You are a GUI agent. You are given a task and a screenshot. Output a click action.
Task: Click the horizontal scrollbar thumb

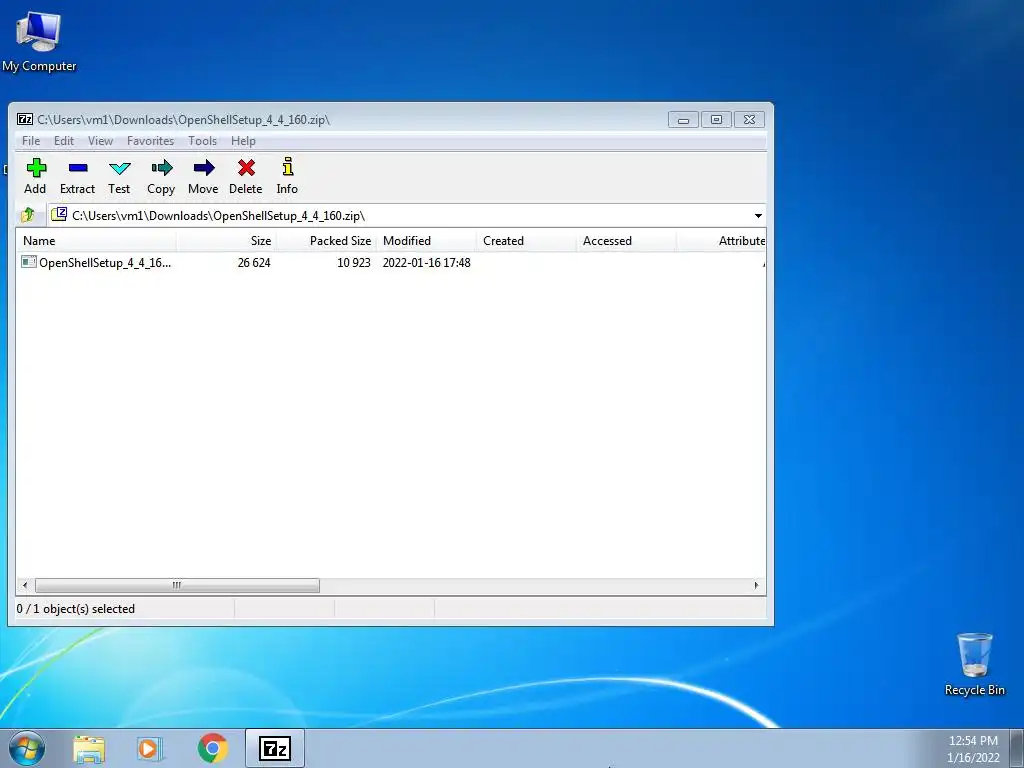(177, 585)
